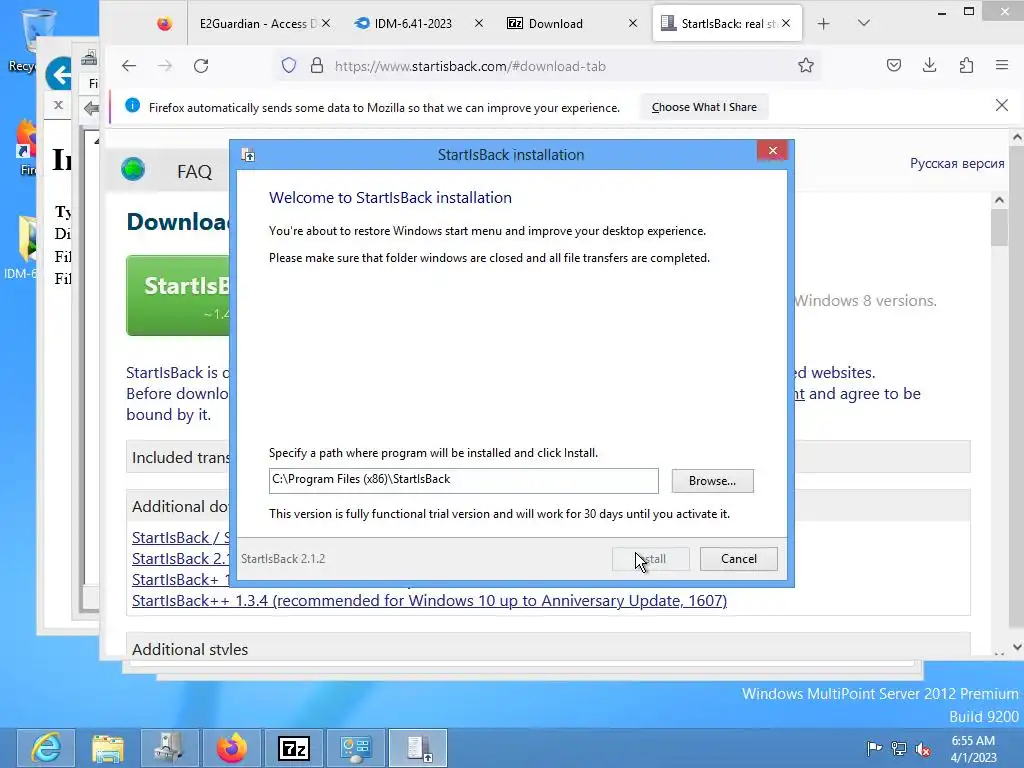1024x768 pixels.
Task: Bookmark this page with the star
Action: (806, 65)
